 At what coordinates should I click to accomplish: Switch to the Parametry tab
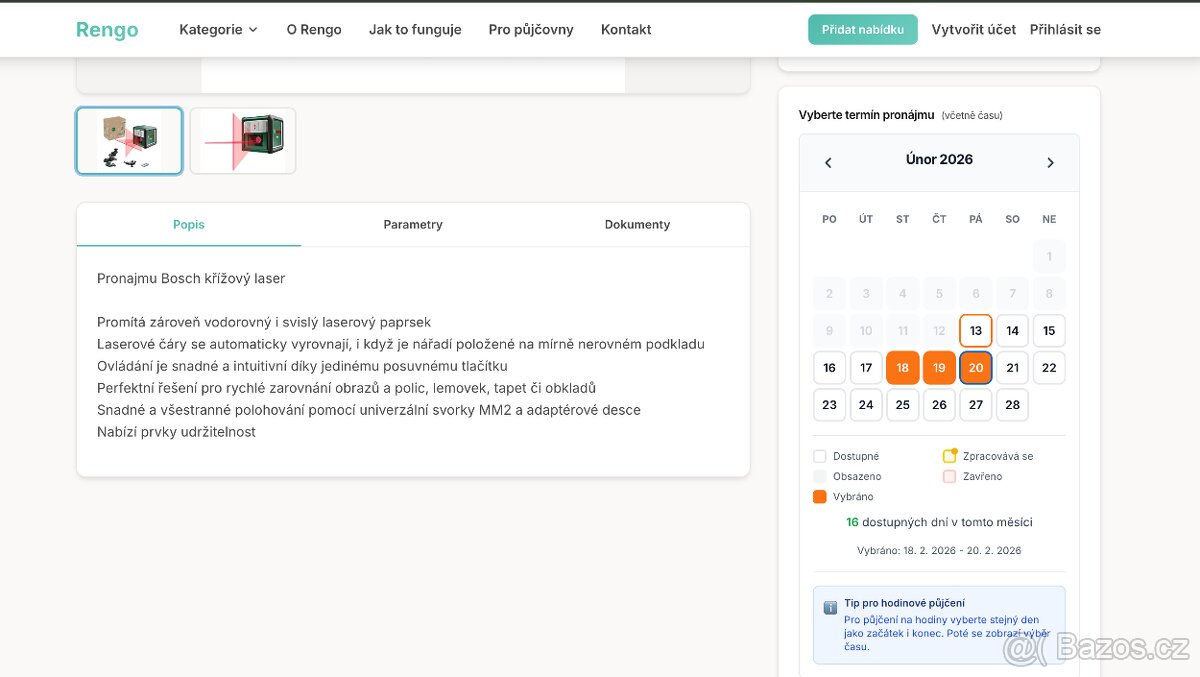[x=413, y=225]
